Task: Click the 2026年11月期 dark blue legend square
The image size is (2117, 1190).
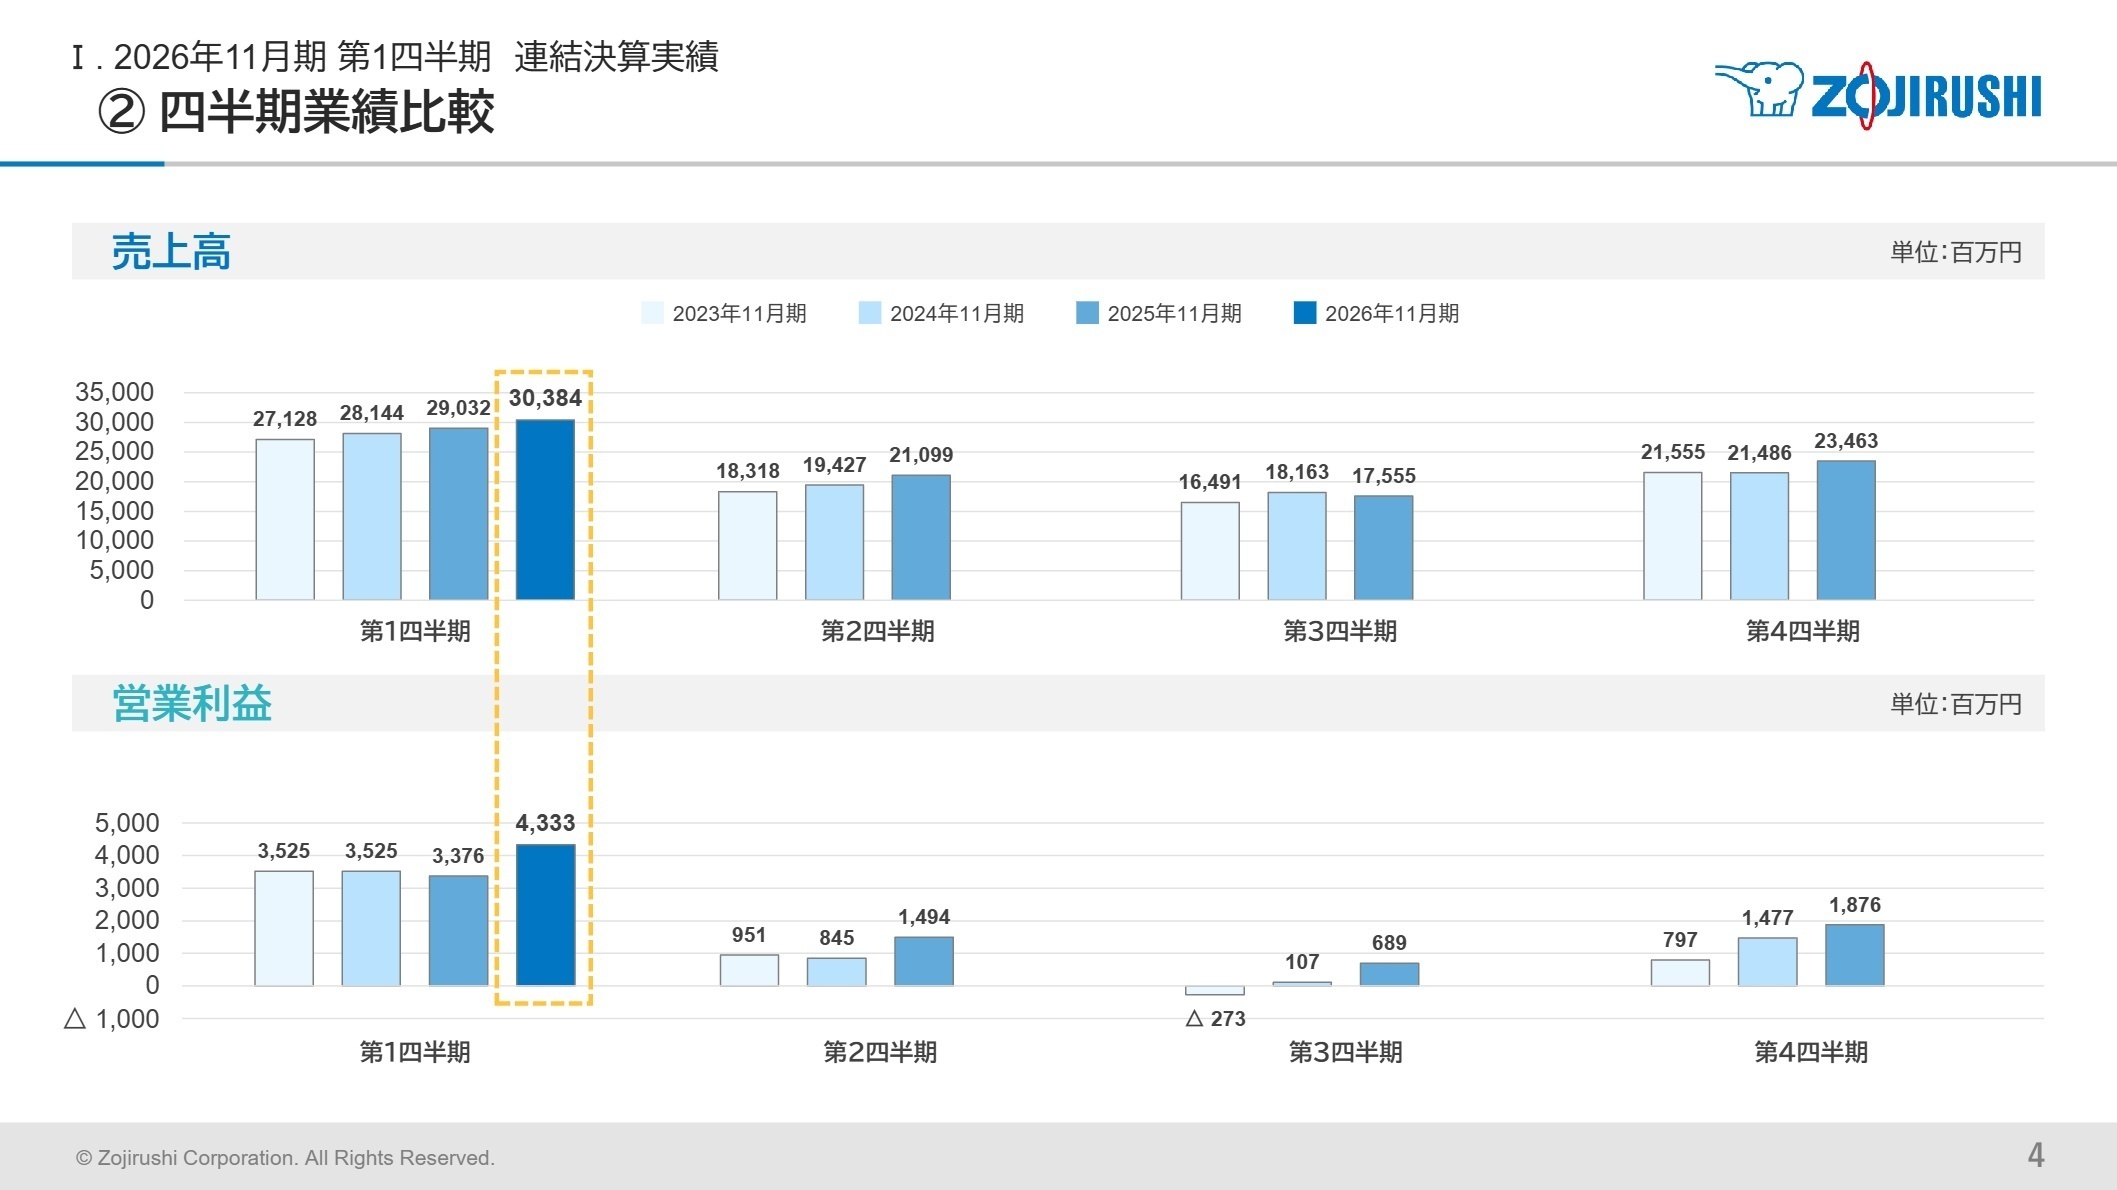Action: (x=1303, y=312)
